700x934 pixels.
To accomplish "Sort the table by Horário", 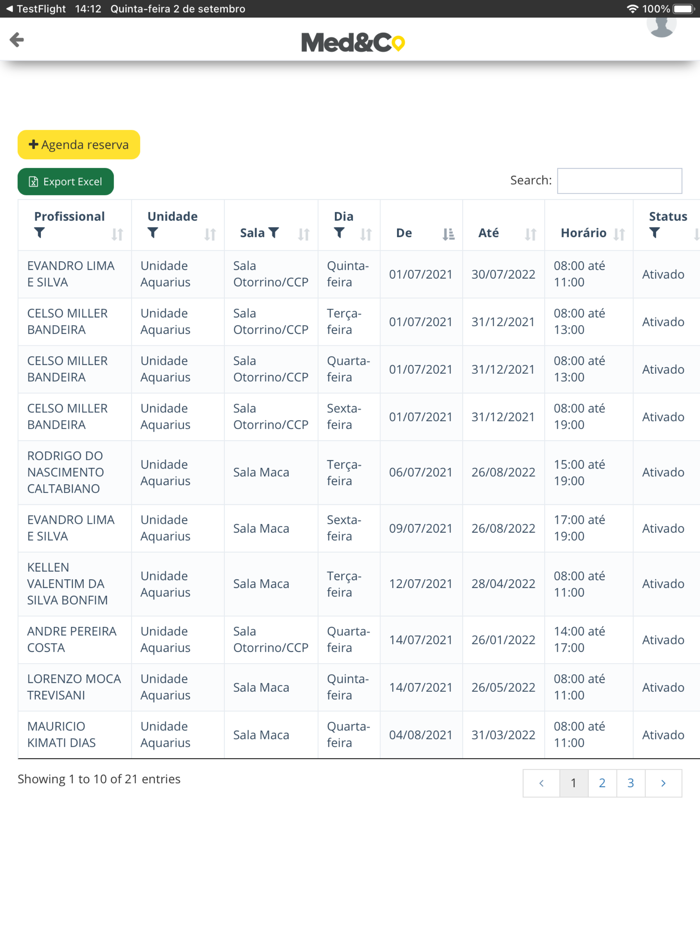I will [619, 234].
